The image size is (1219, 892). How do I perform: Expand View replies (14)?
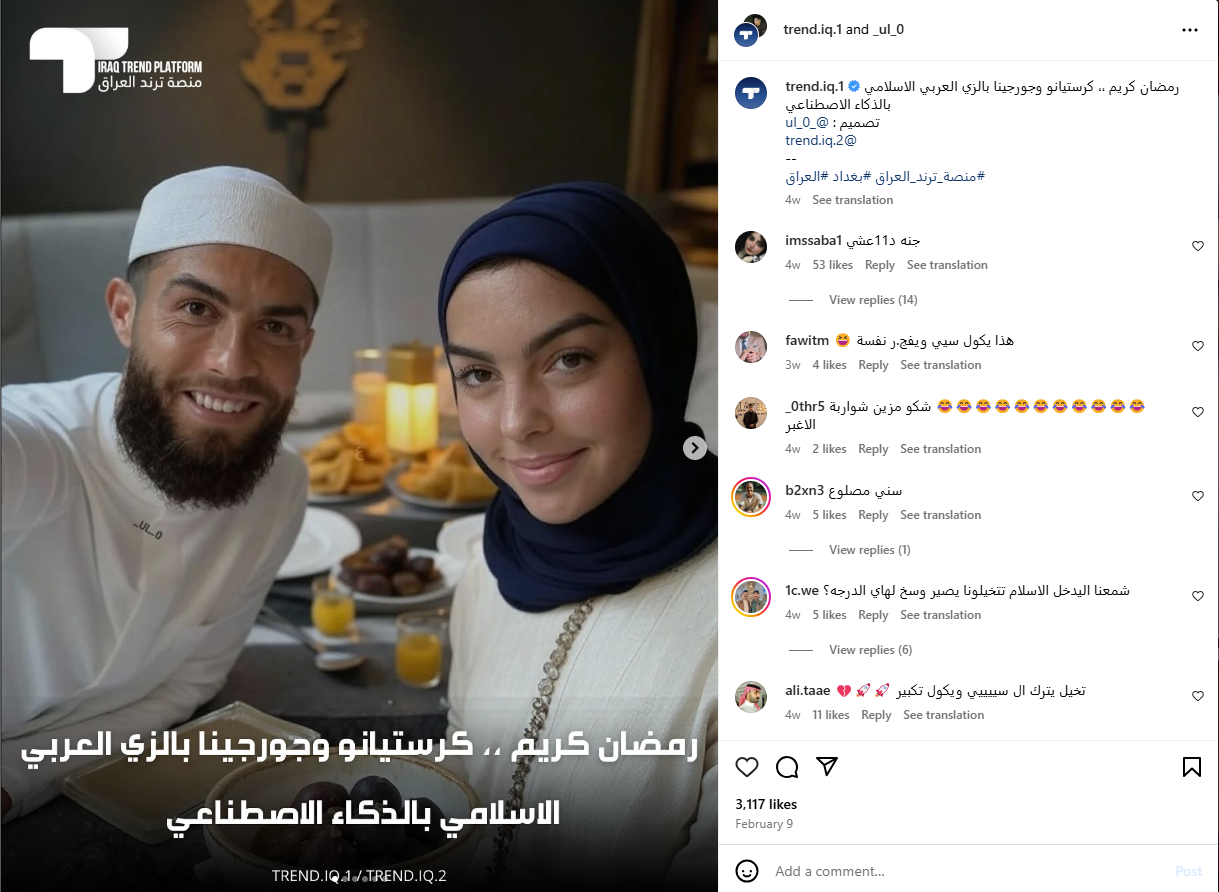tap(873, 300)
